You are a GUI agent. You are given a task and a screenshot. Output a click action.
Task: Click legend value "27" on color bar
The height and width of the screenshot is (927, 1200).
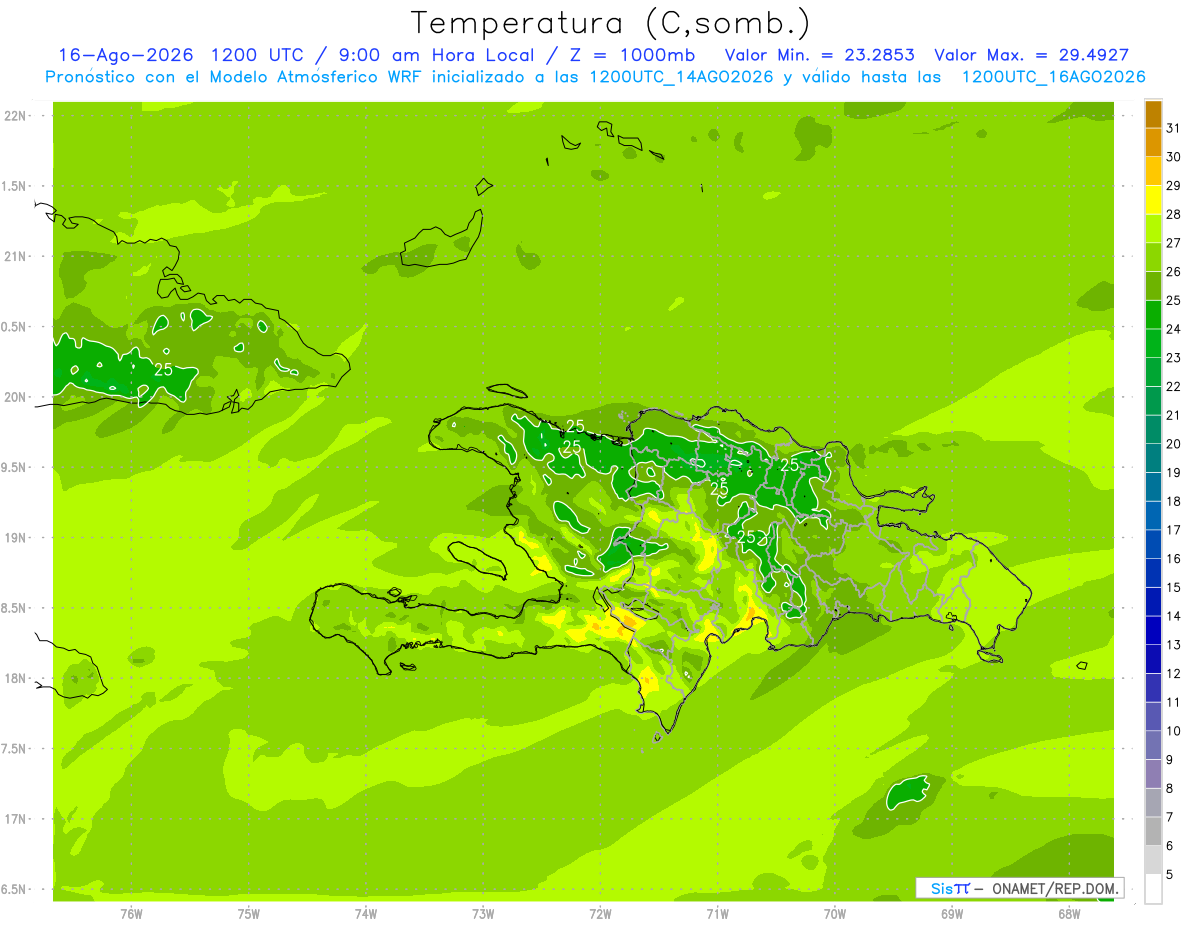[x=1174, y=243]
